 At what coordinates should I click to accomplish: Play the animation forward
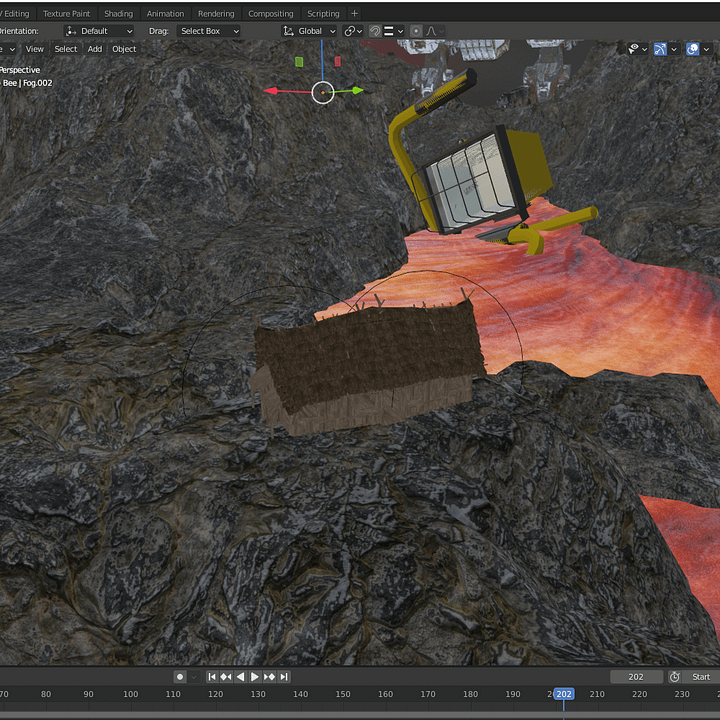[254, 676]
